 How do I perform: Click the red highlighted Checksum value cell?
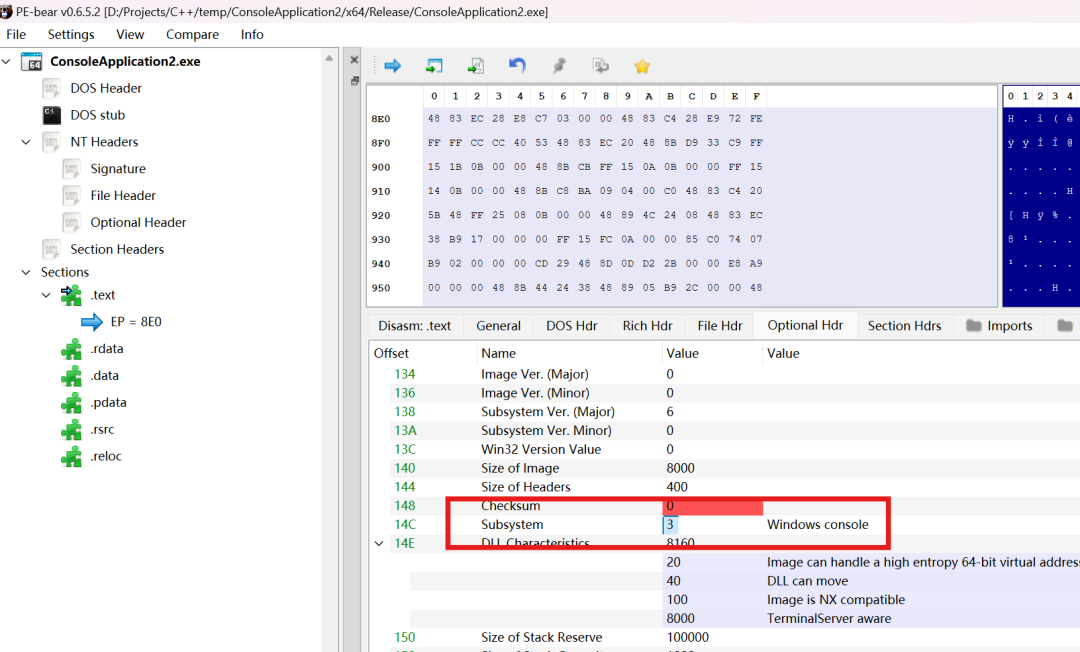pos(712,506)
